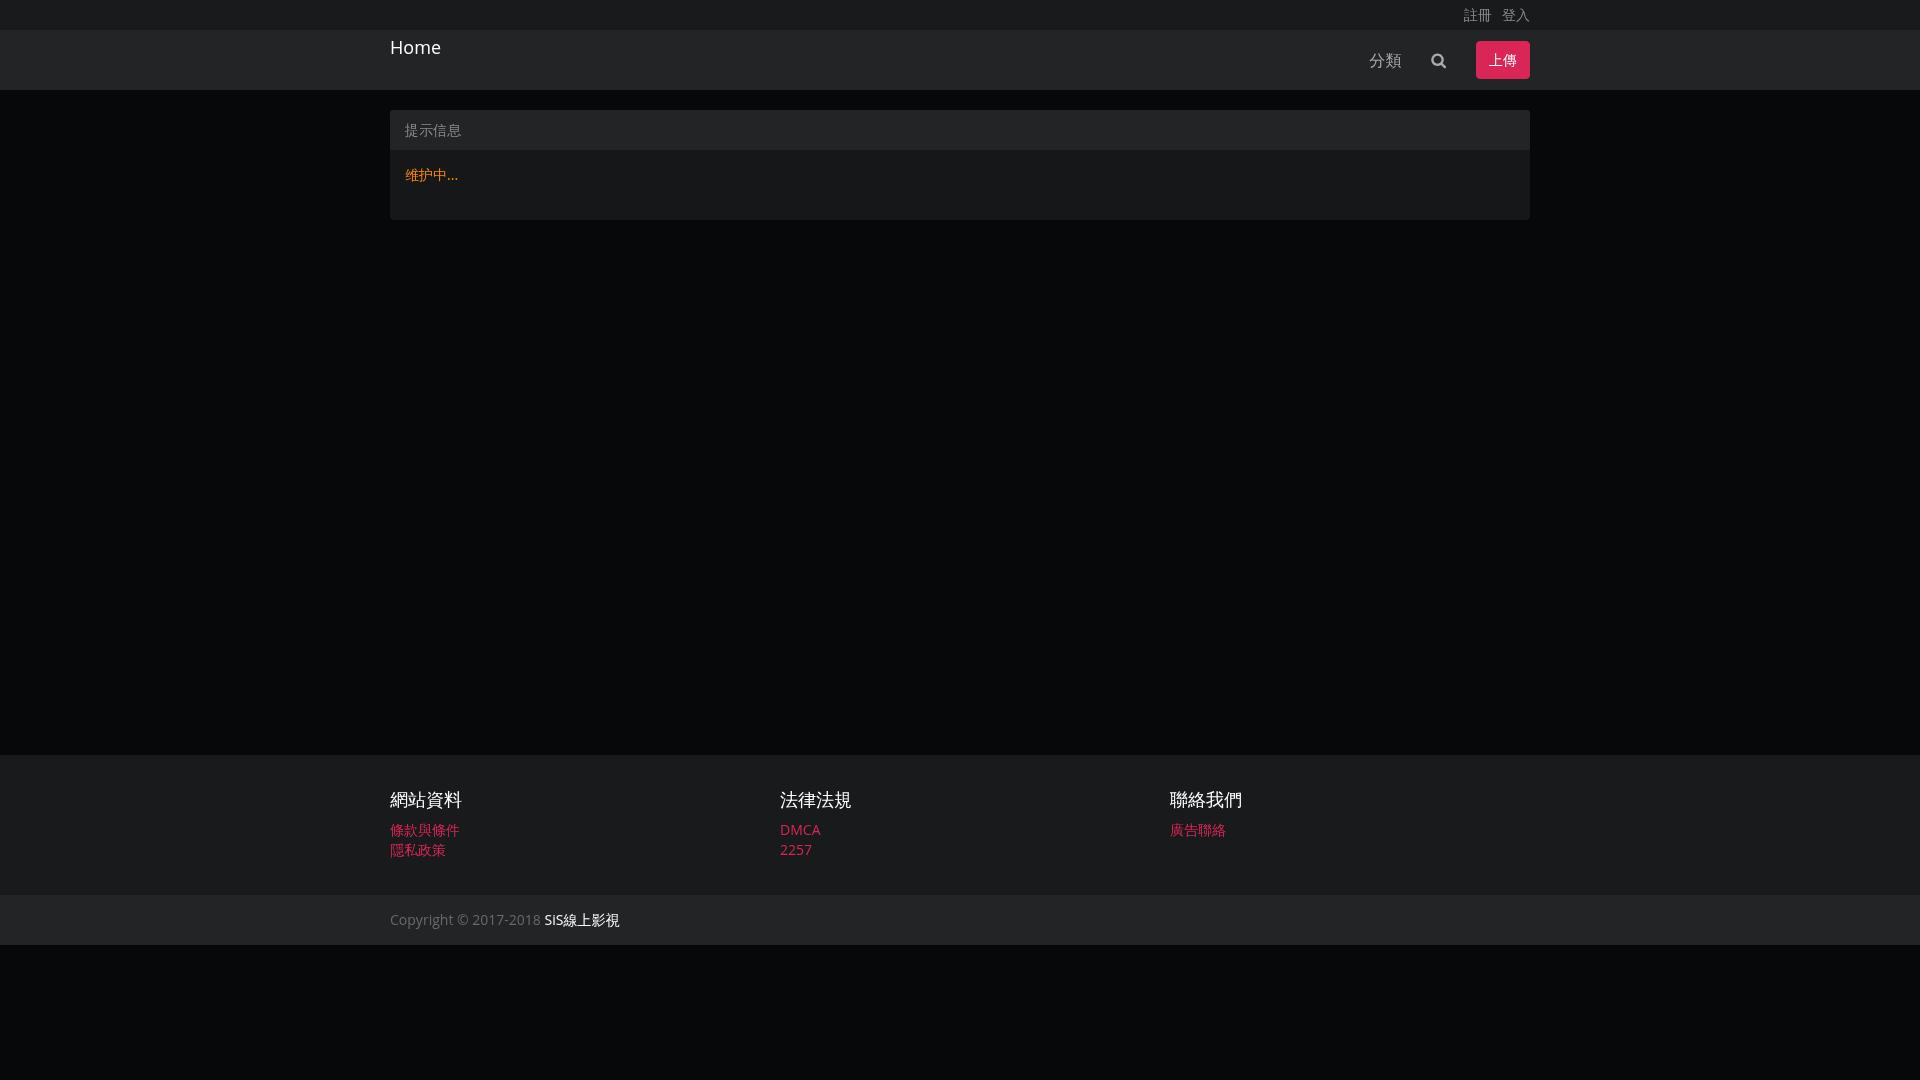Open the 廣告聯絡 advertising contact link
Viewport: 1920px width, 1080px height.
pos(1198,830)
